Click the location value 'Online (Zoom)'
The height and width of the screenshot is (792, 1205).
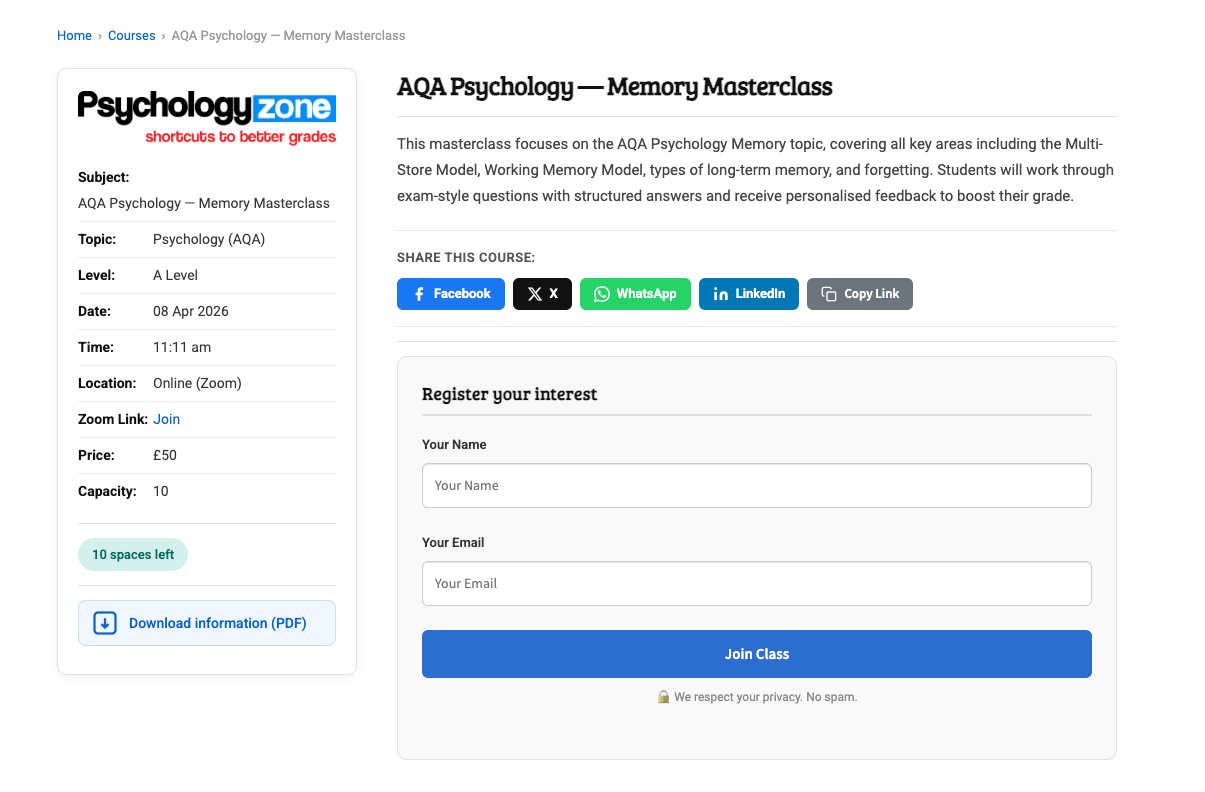click(x=197, y=383)
